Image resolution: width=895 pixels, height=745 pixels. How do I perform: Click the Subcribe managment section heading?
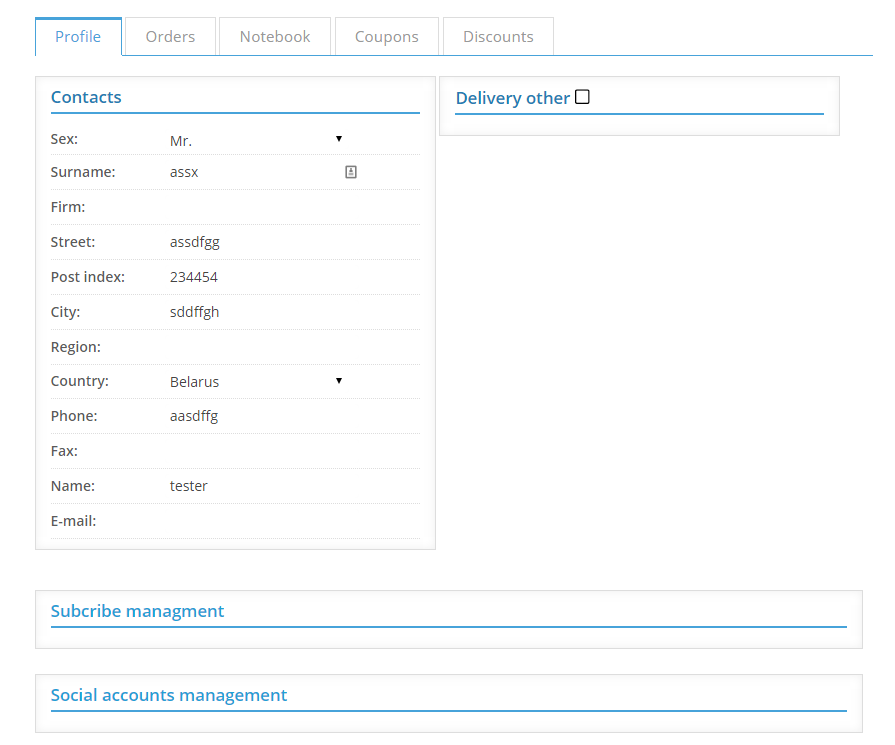pos(138,611)
